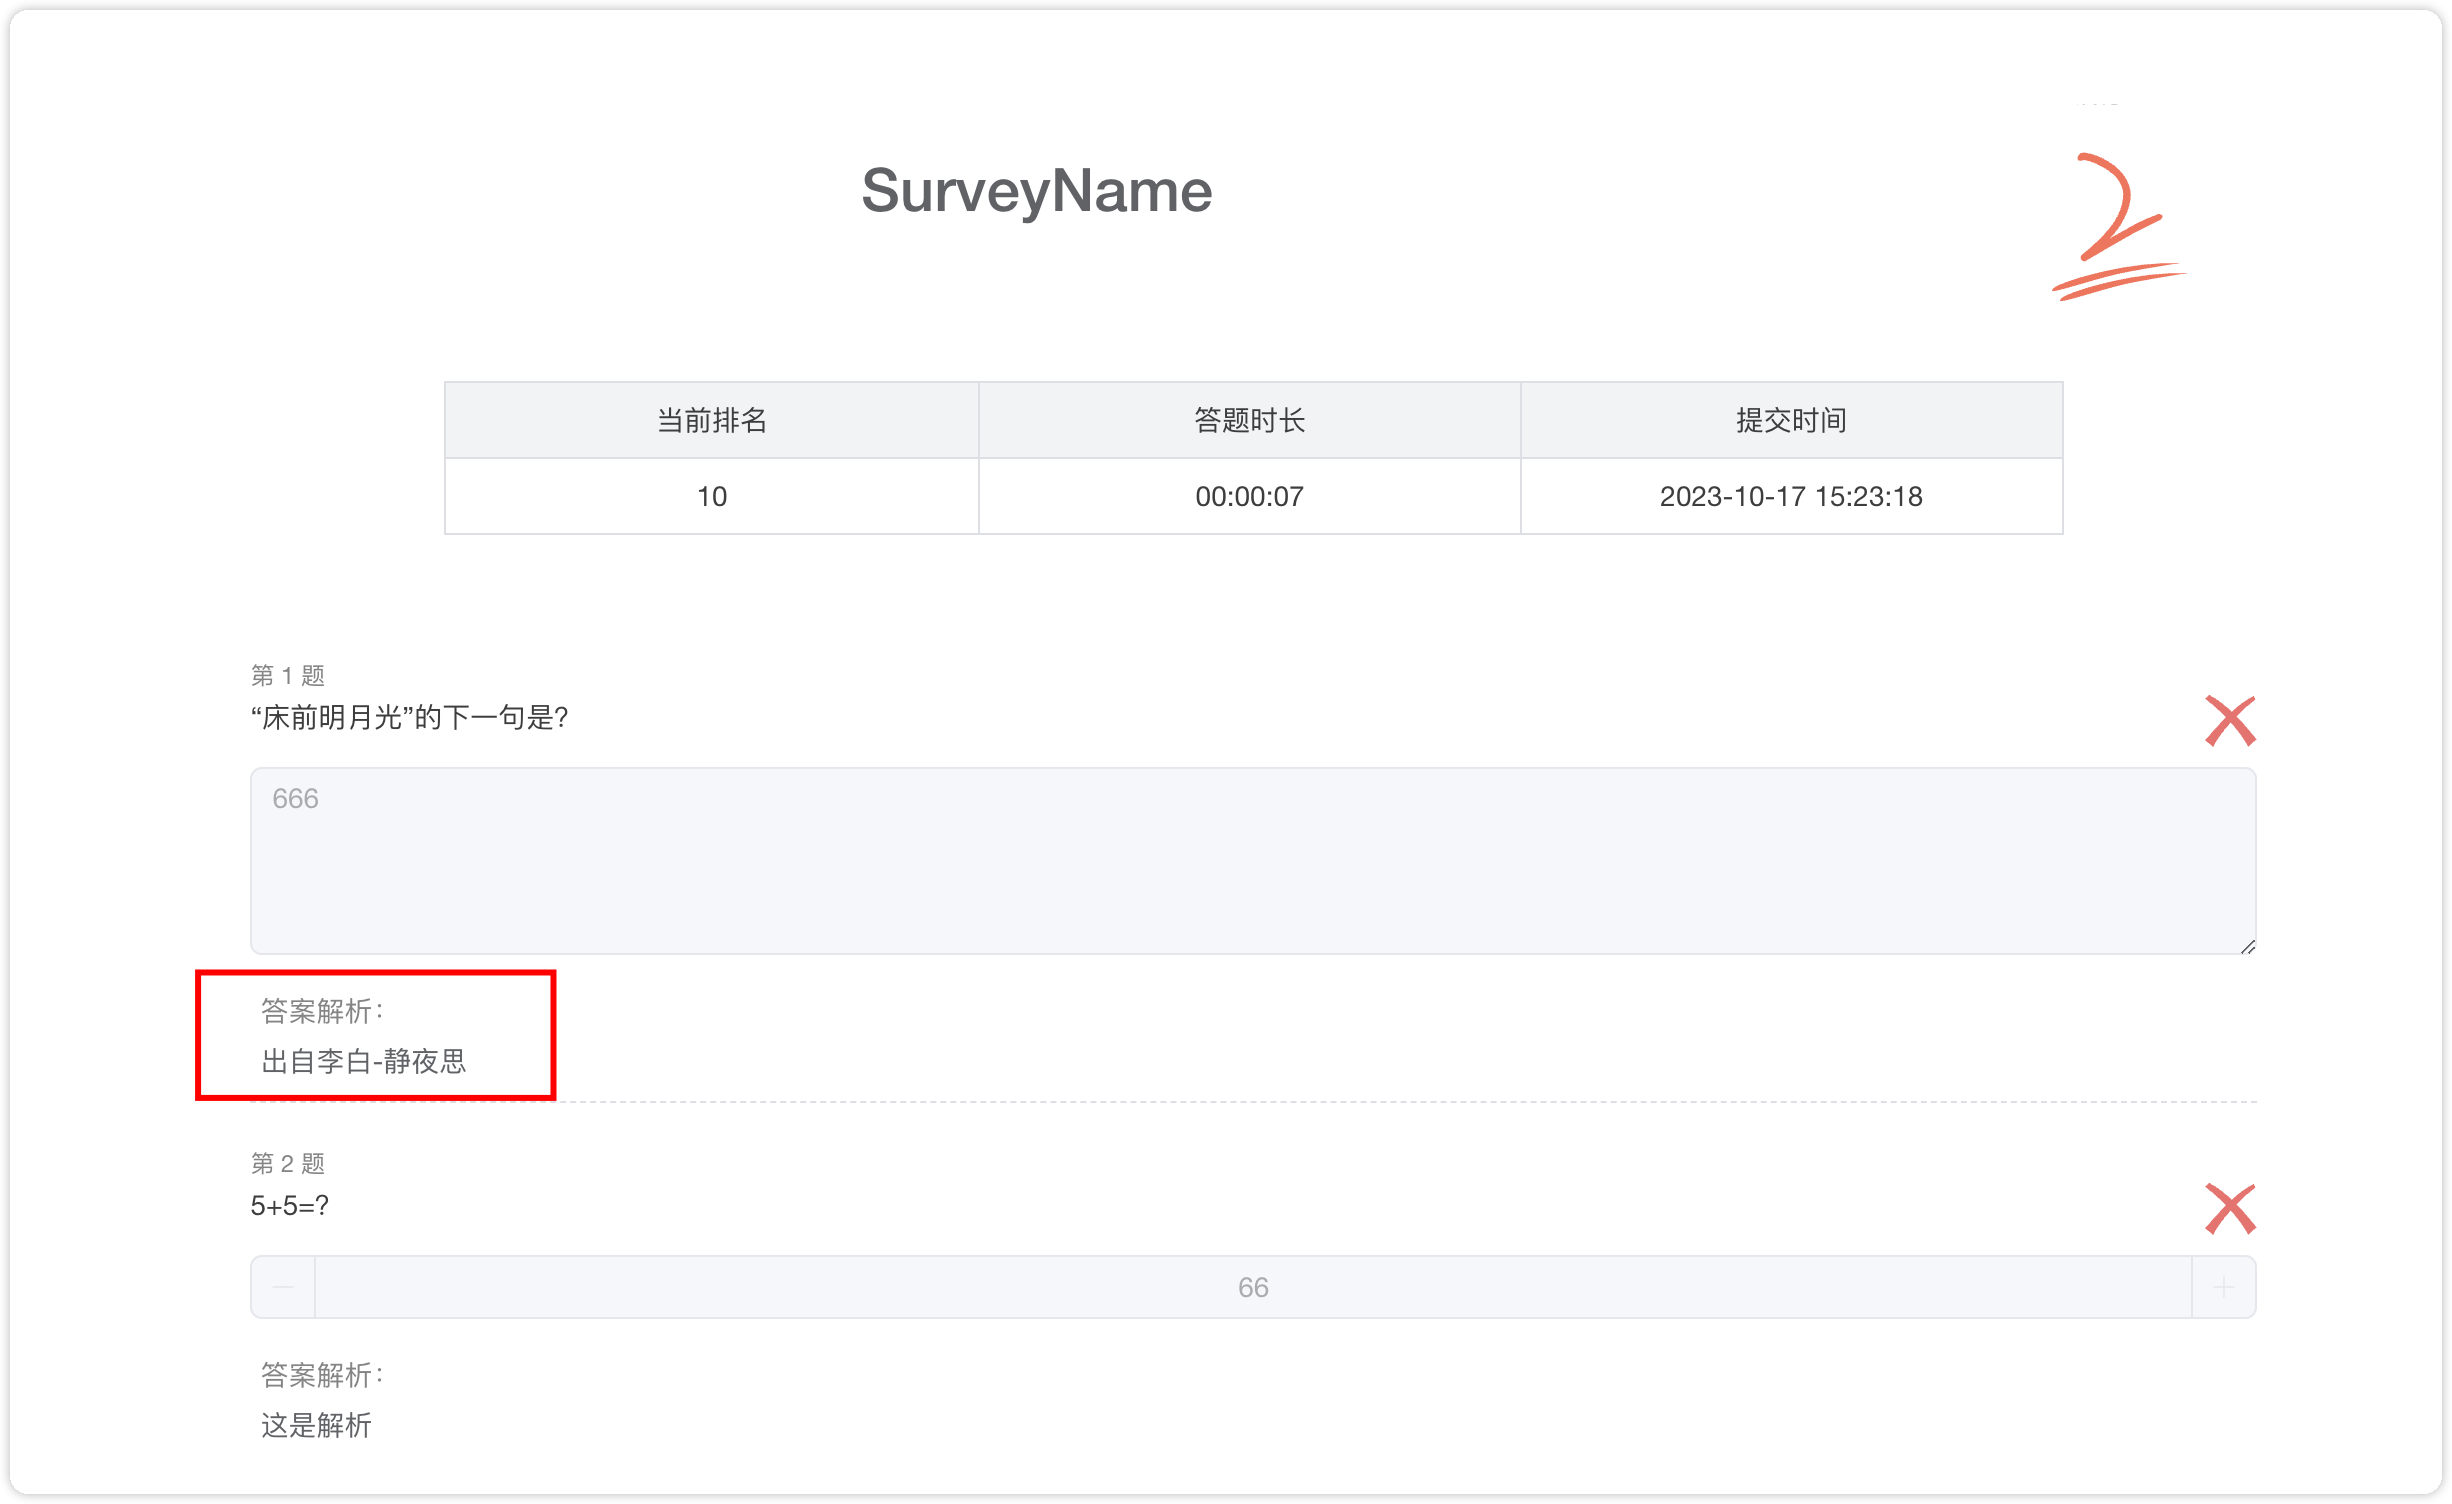Image resolution: width=2452 pixels, height=1504 pixels.
Task: Click the explanation text 出自李白-静夜思
Action: [364, 1061]
